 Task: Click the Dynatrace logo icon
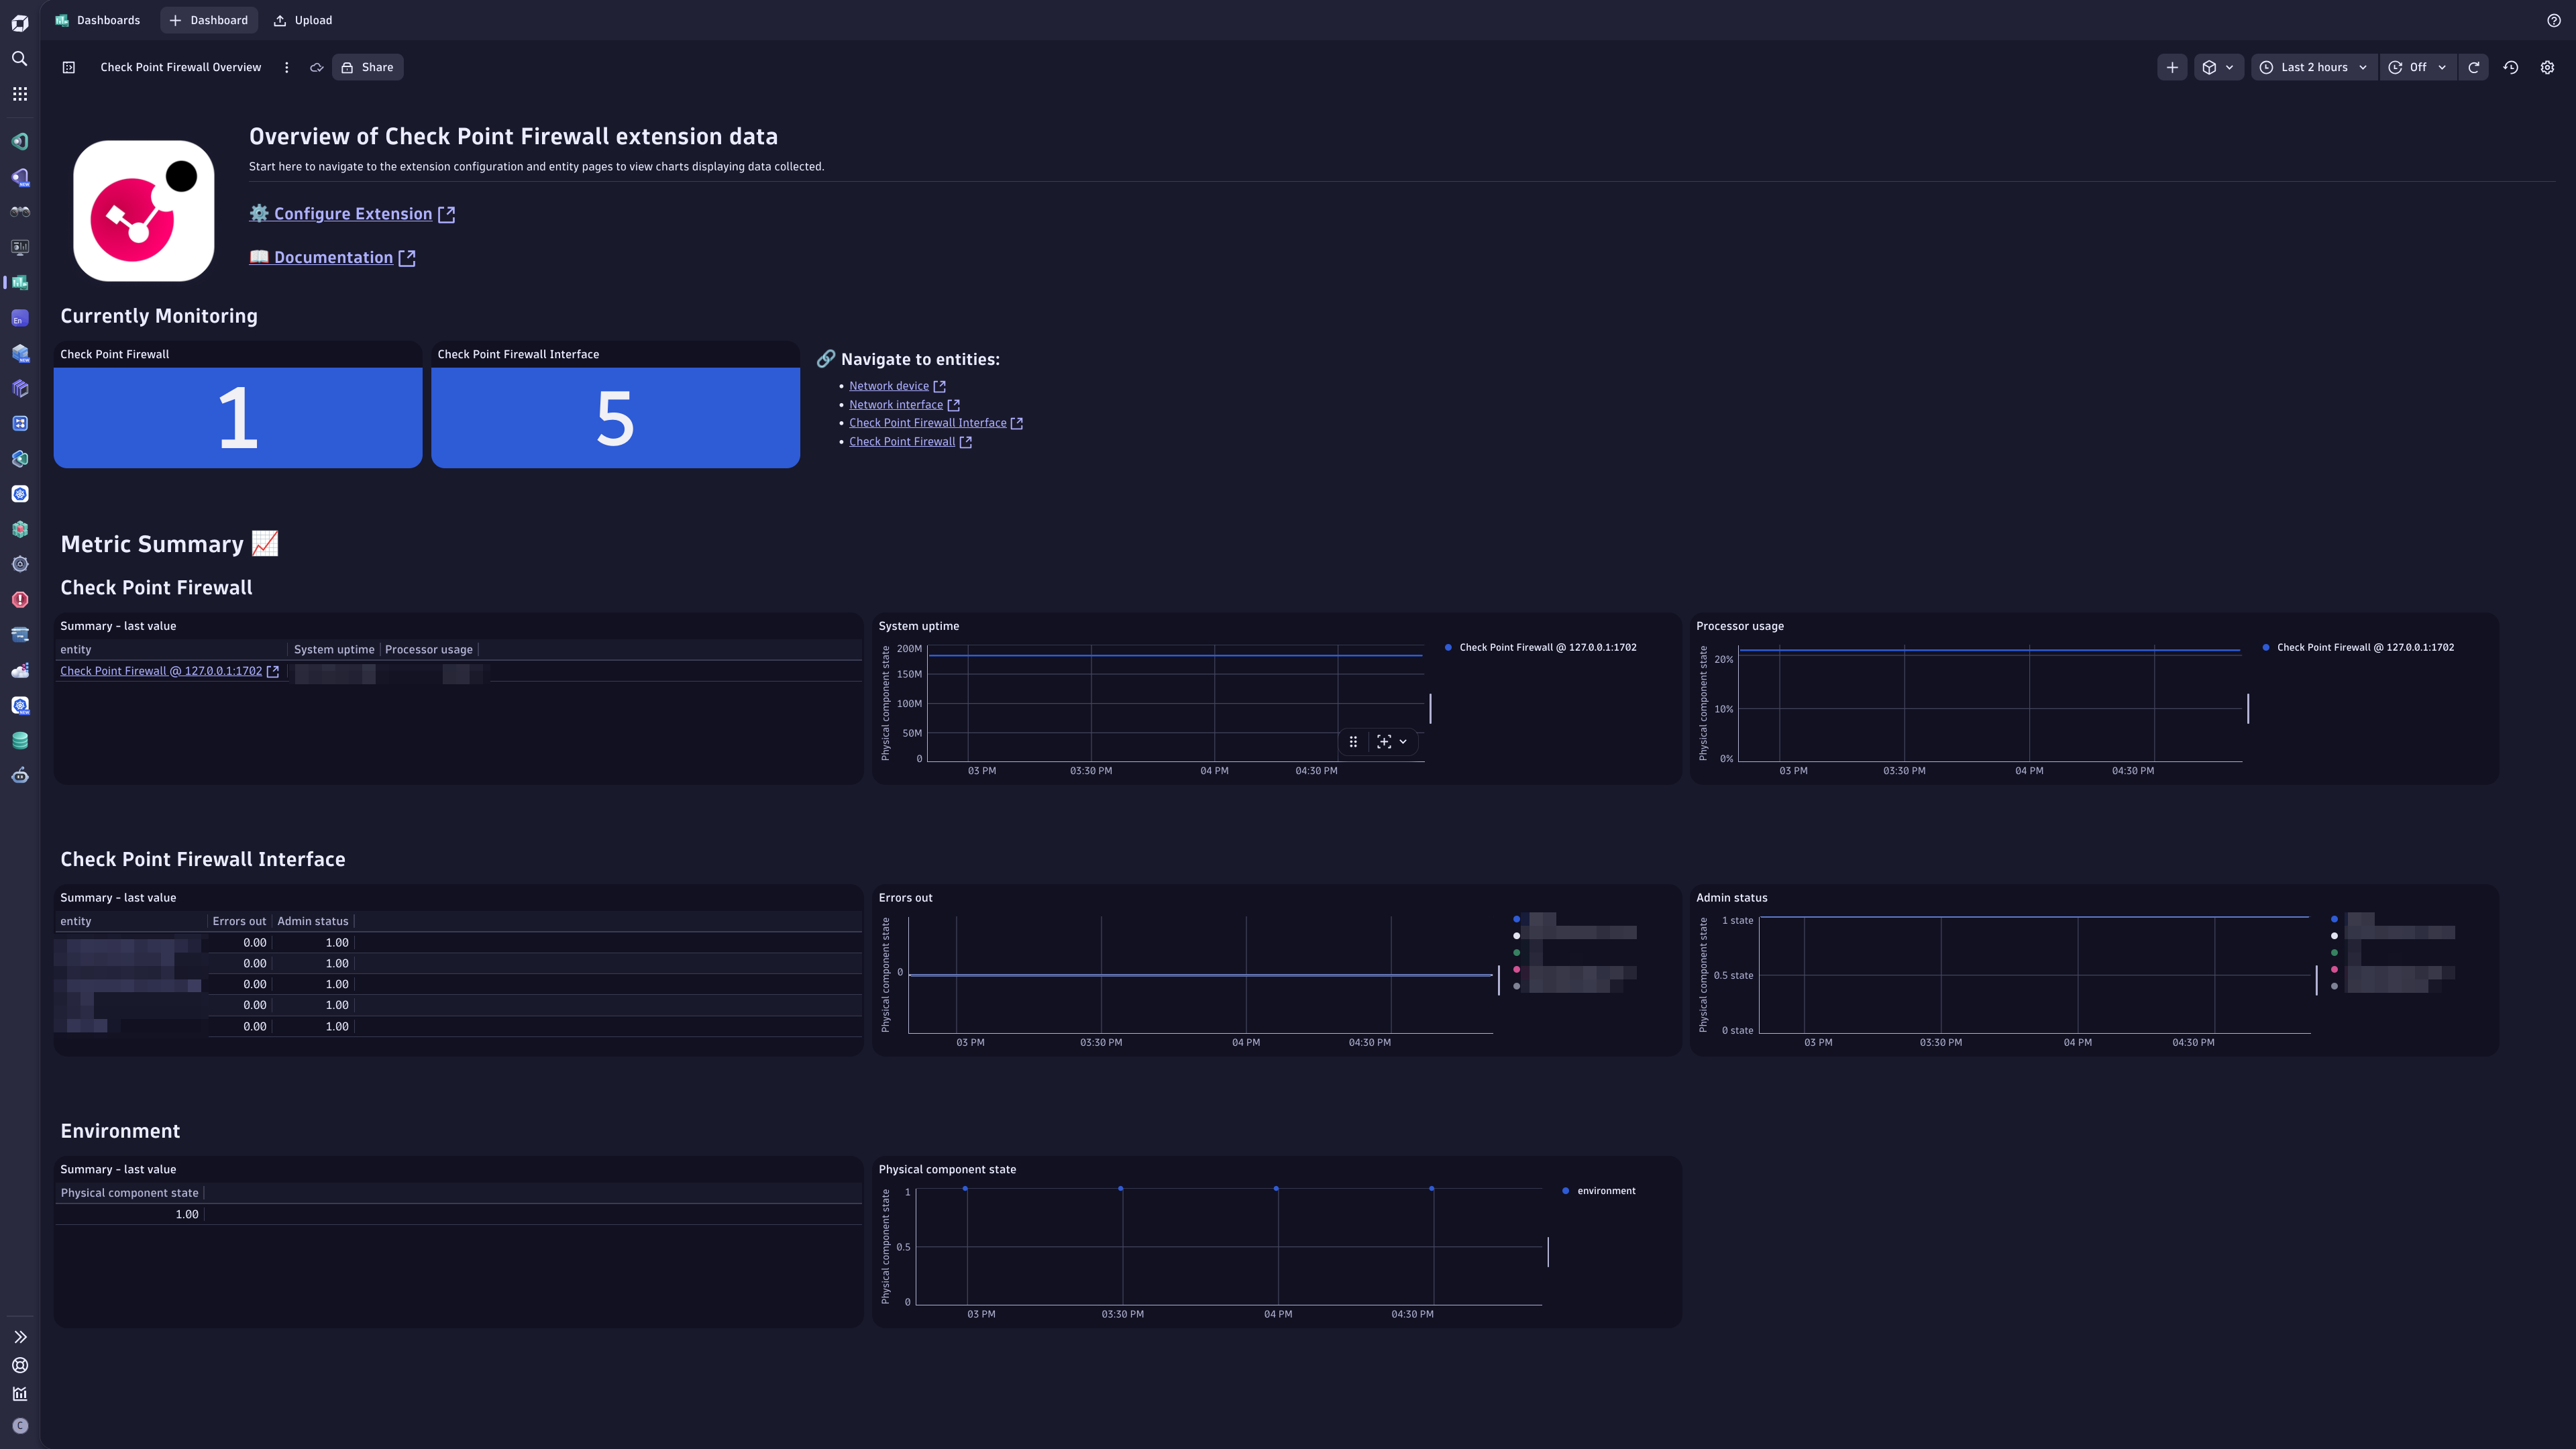point(20,22)
